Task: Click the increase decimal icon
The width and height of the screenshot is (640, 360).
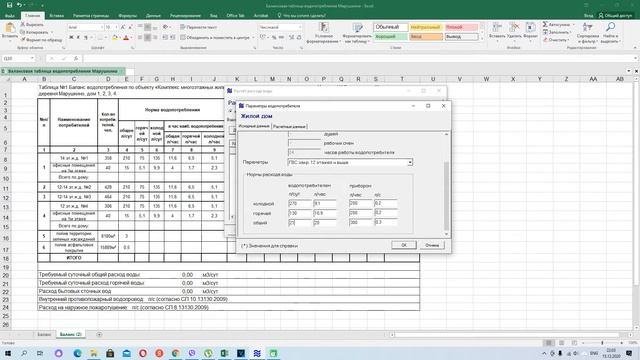Action: tap(291, 37)
